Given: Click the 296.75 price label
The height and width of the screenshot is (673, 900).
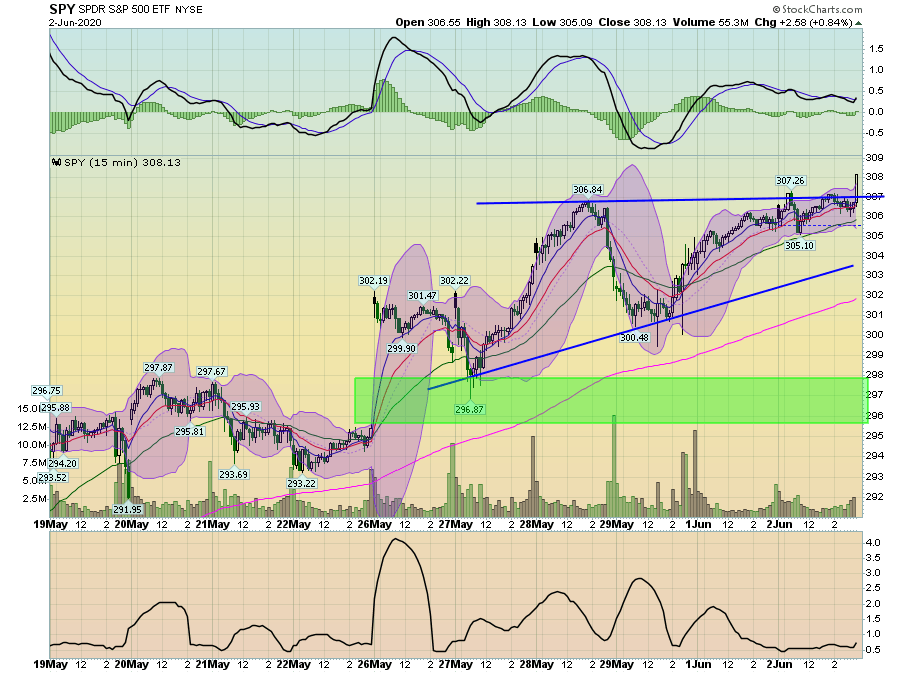Looking at the screenshot, I should tap(46, 391).
